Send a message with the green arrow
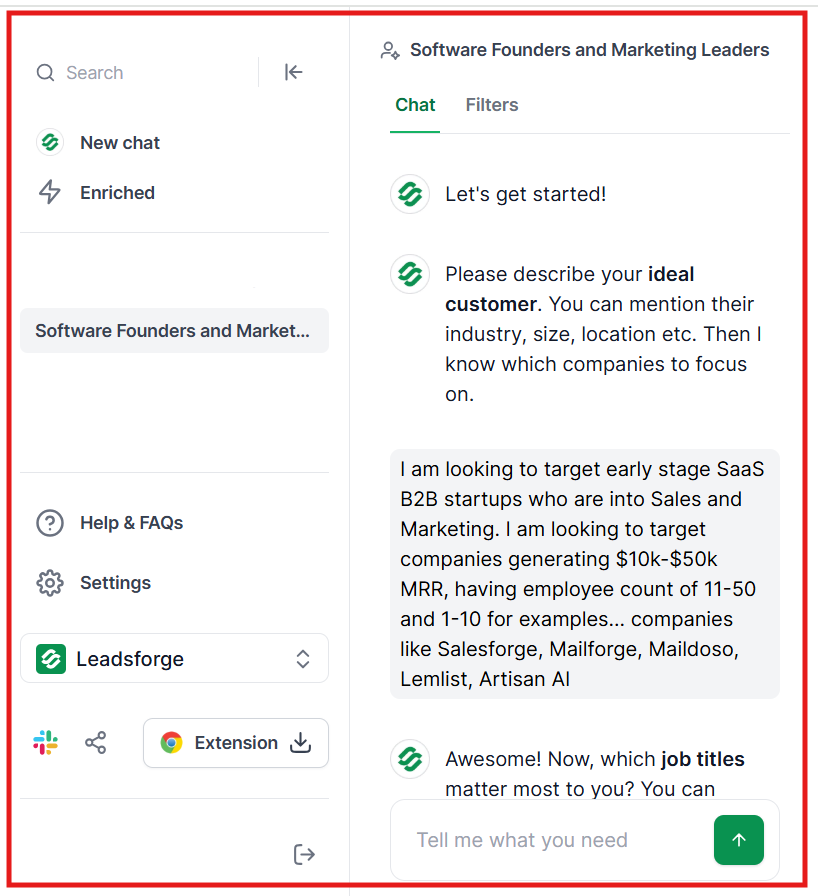Viewport: 818px width, 896px height. click(739, 840)
